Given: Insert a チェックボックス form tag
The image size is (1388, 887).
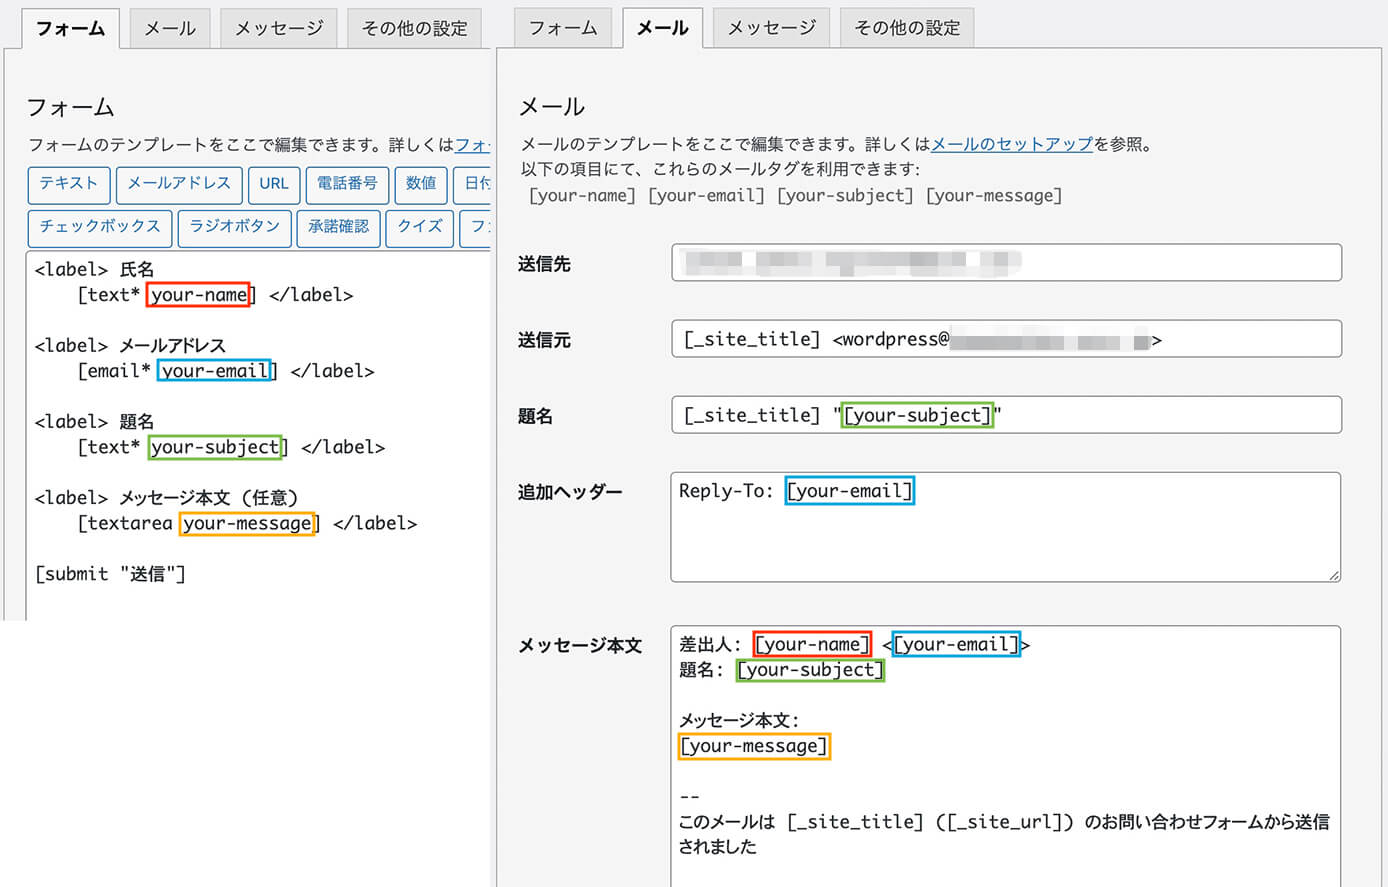Looking at the screenshot, I should tap(100, 227).
